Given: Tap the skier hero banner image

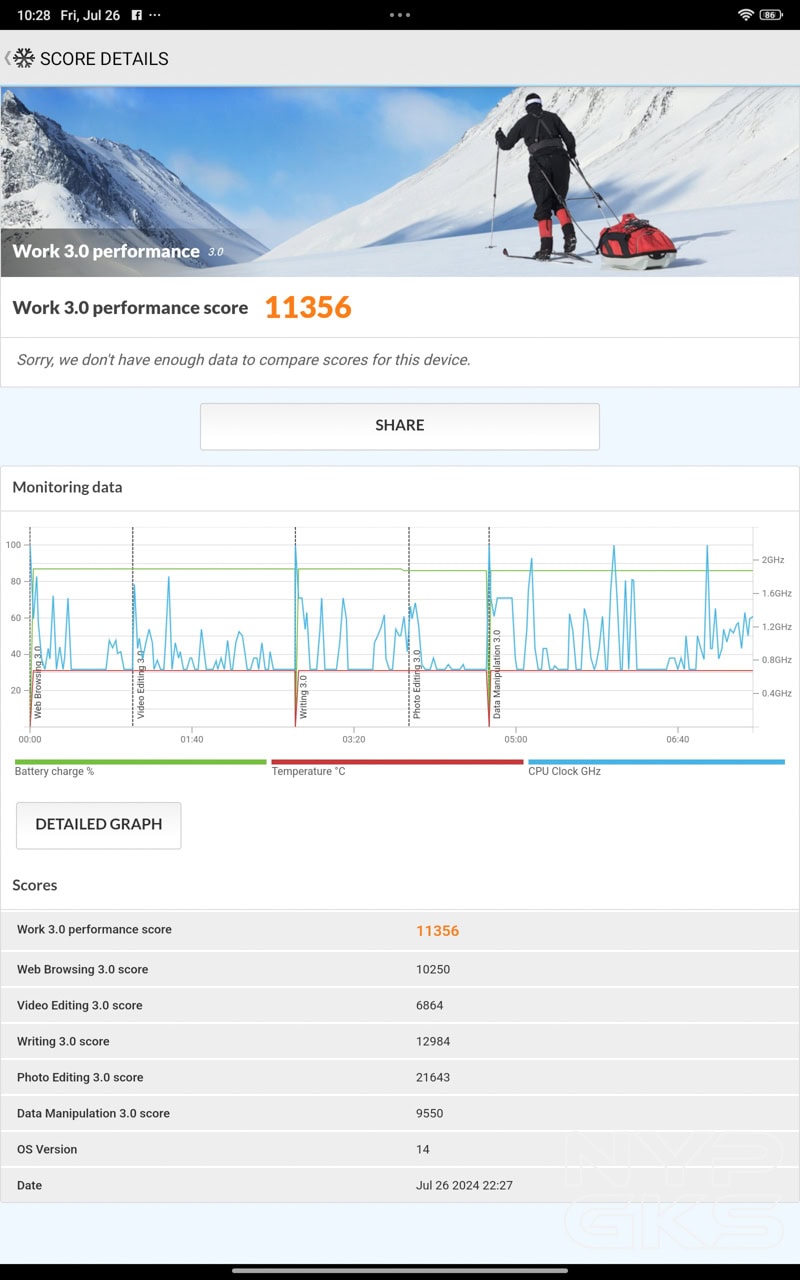Looking at the screenshot, I should [400, 180].
